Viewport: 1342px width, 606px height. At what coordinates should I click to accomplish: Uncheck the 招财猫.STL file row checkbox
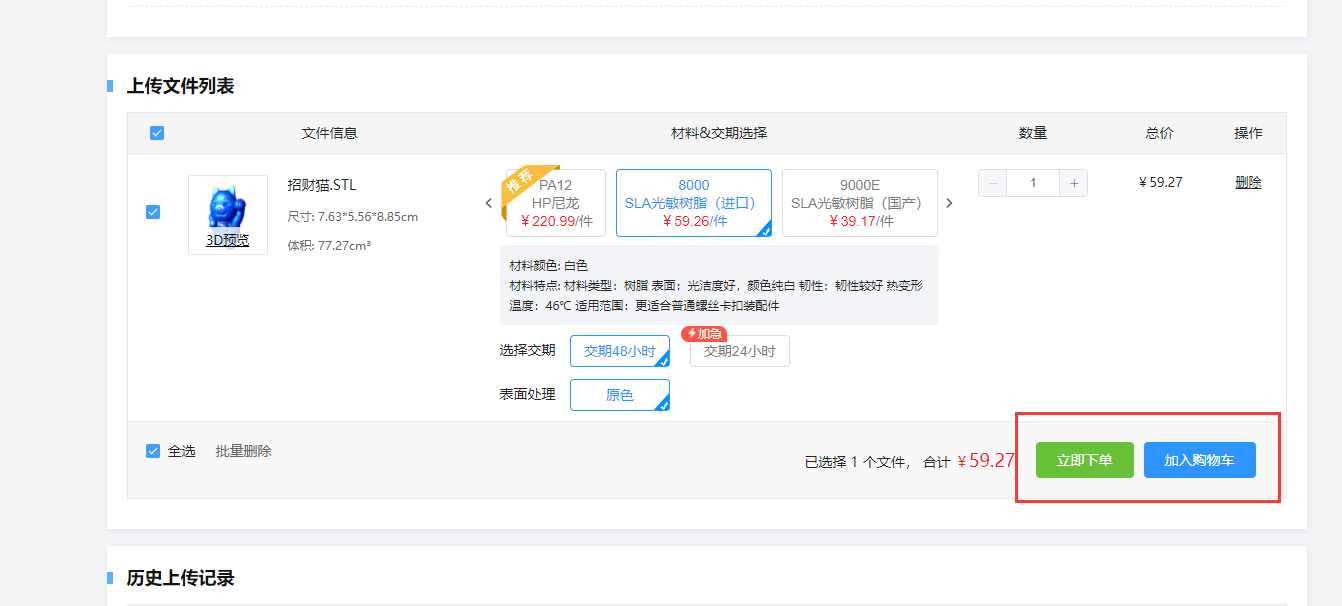click(153, 212)
